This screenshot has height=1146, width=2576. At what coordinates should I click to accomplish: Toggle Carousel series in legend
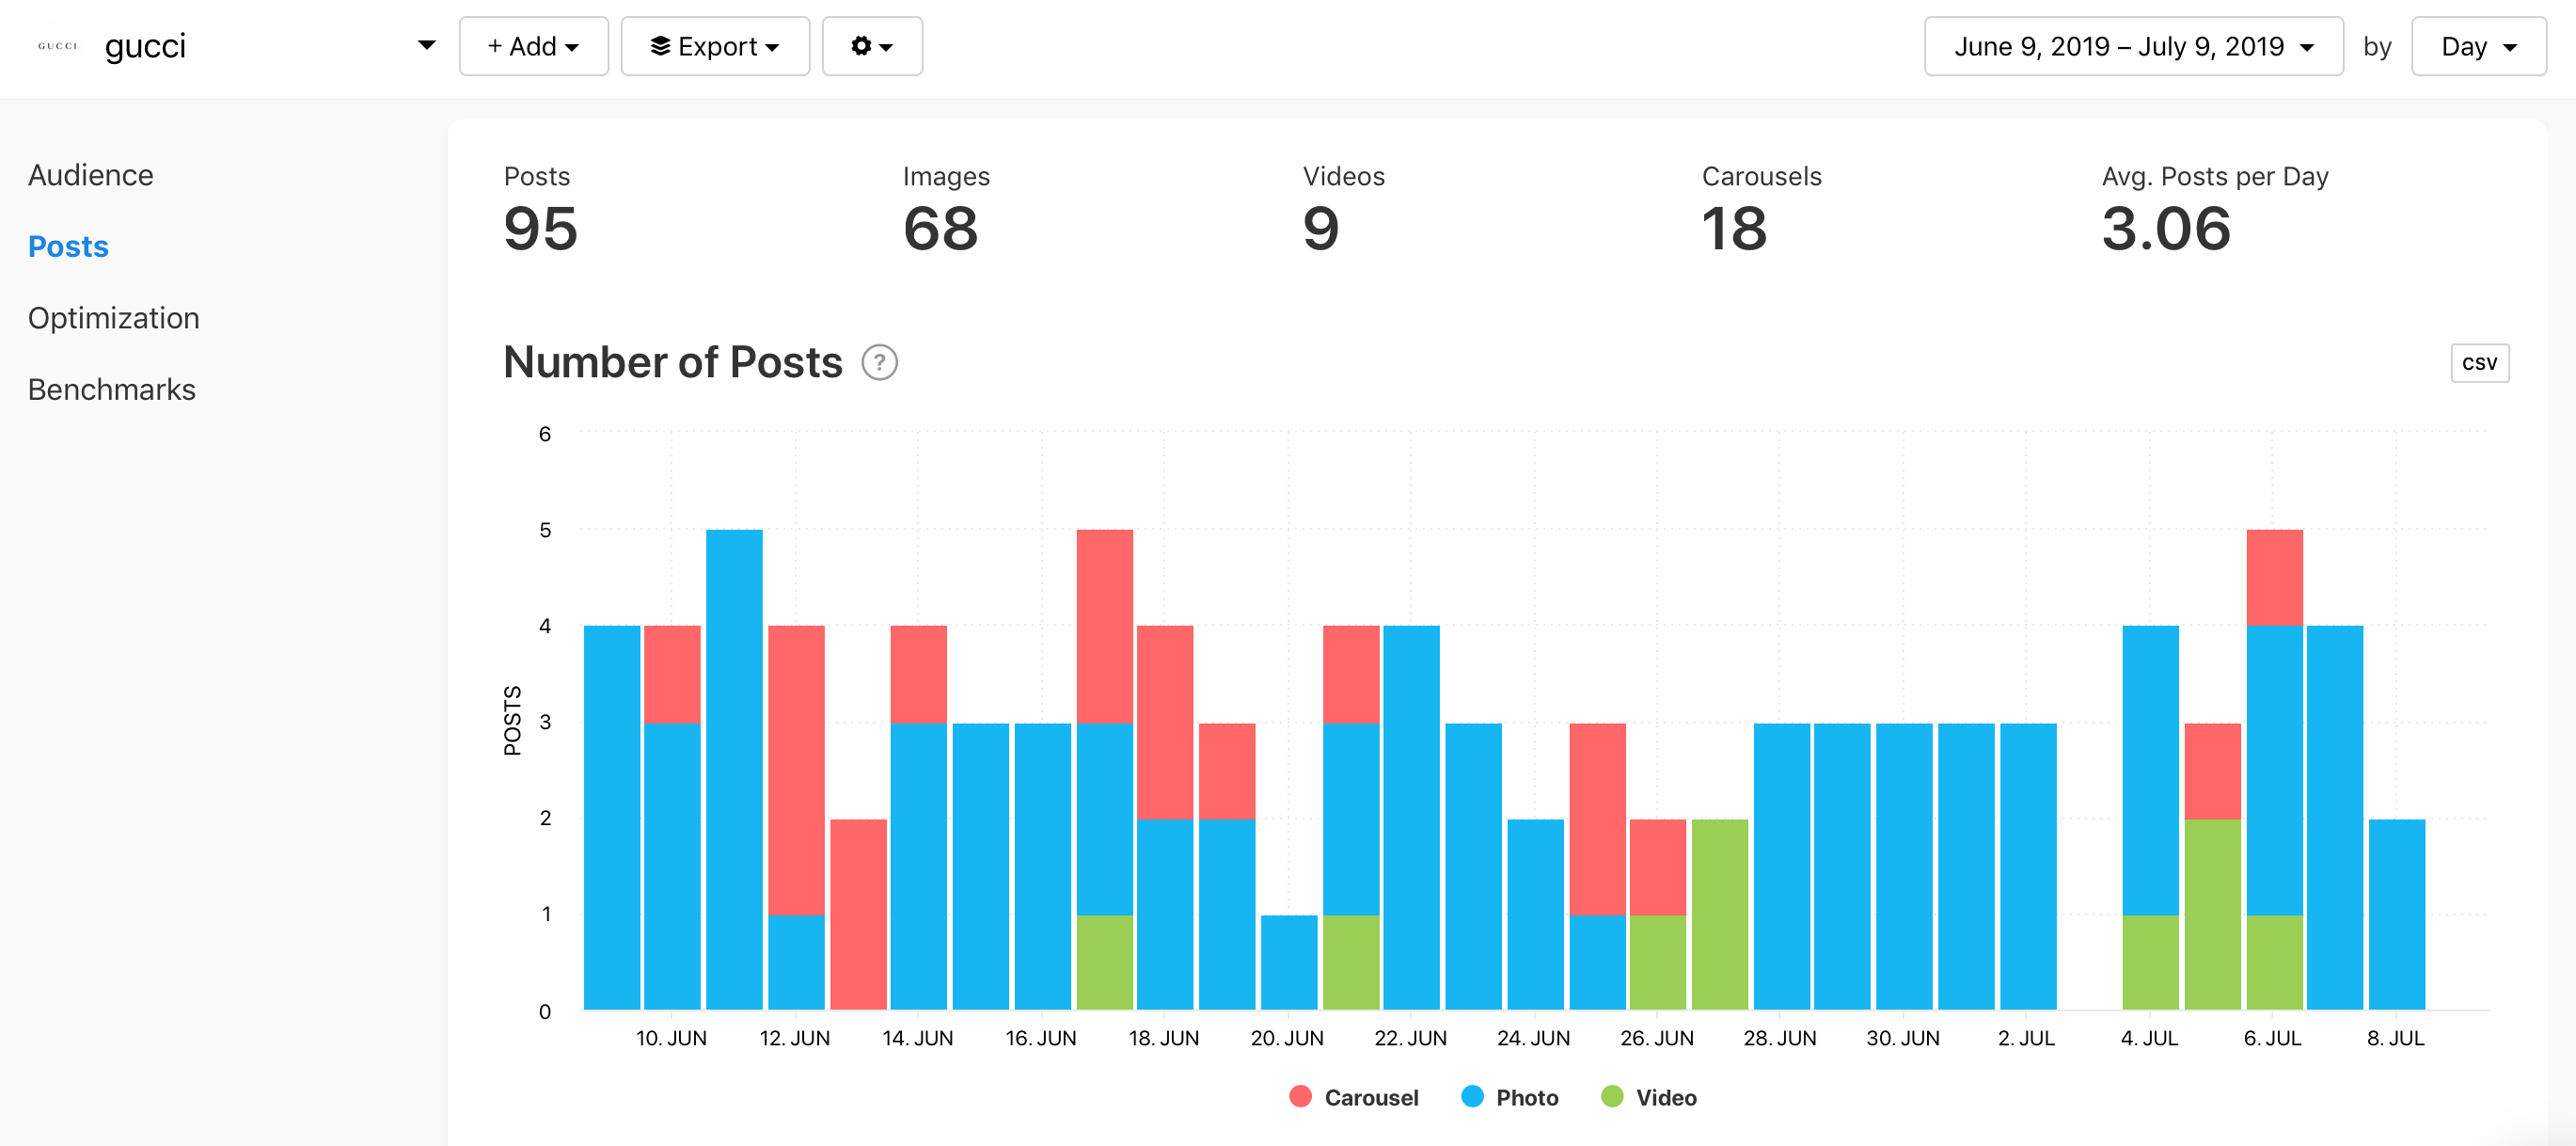(1353, 1097)
